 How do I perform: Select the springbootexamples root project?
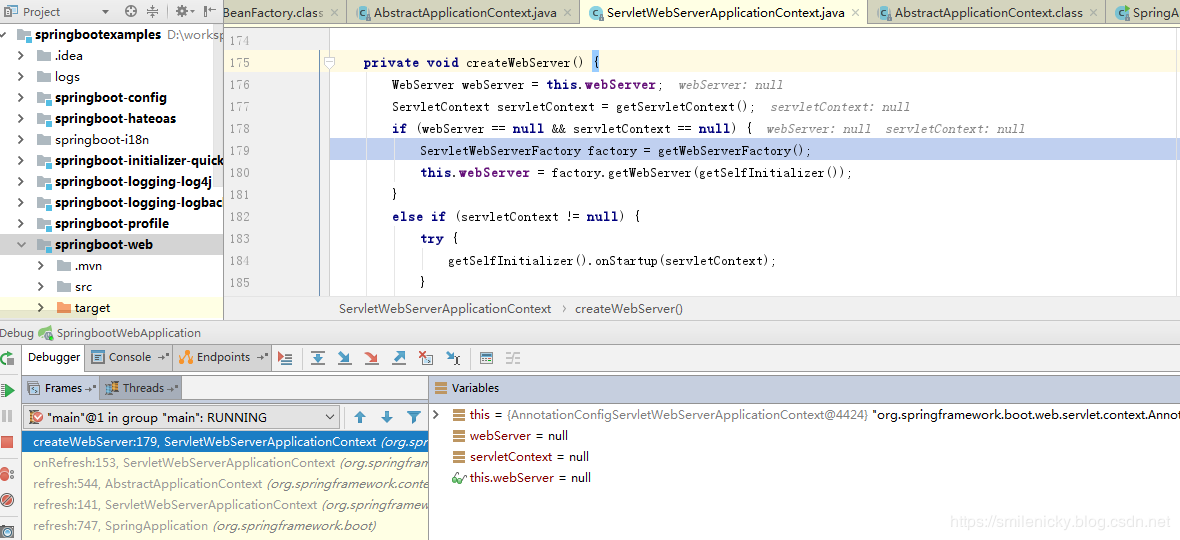point(111,35)
